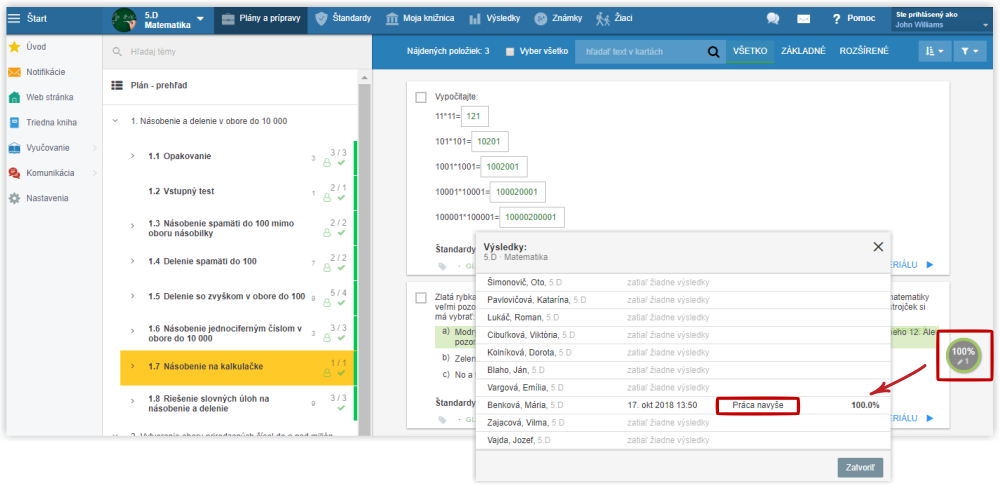Open the logged-in user John Williams dropdown
This screenshot has height=485, width=1000.
coord(941,20)
